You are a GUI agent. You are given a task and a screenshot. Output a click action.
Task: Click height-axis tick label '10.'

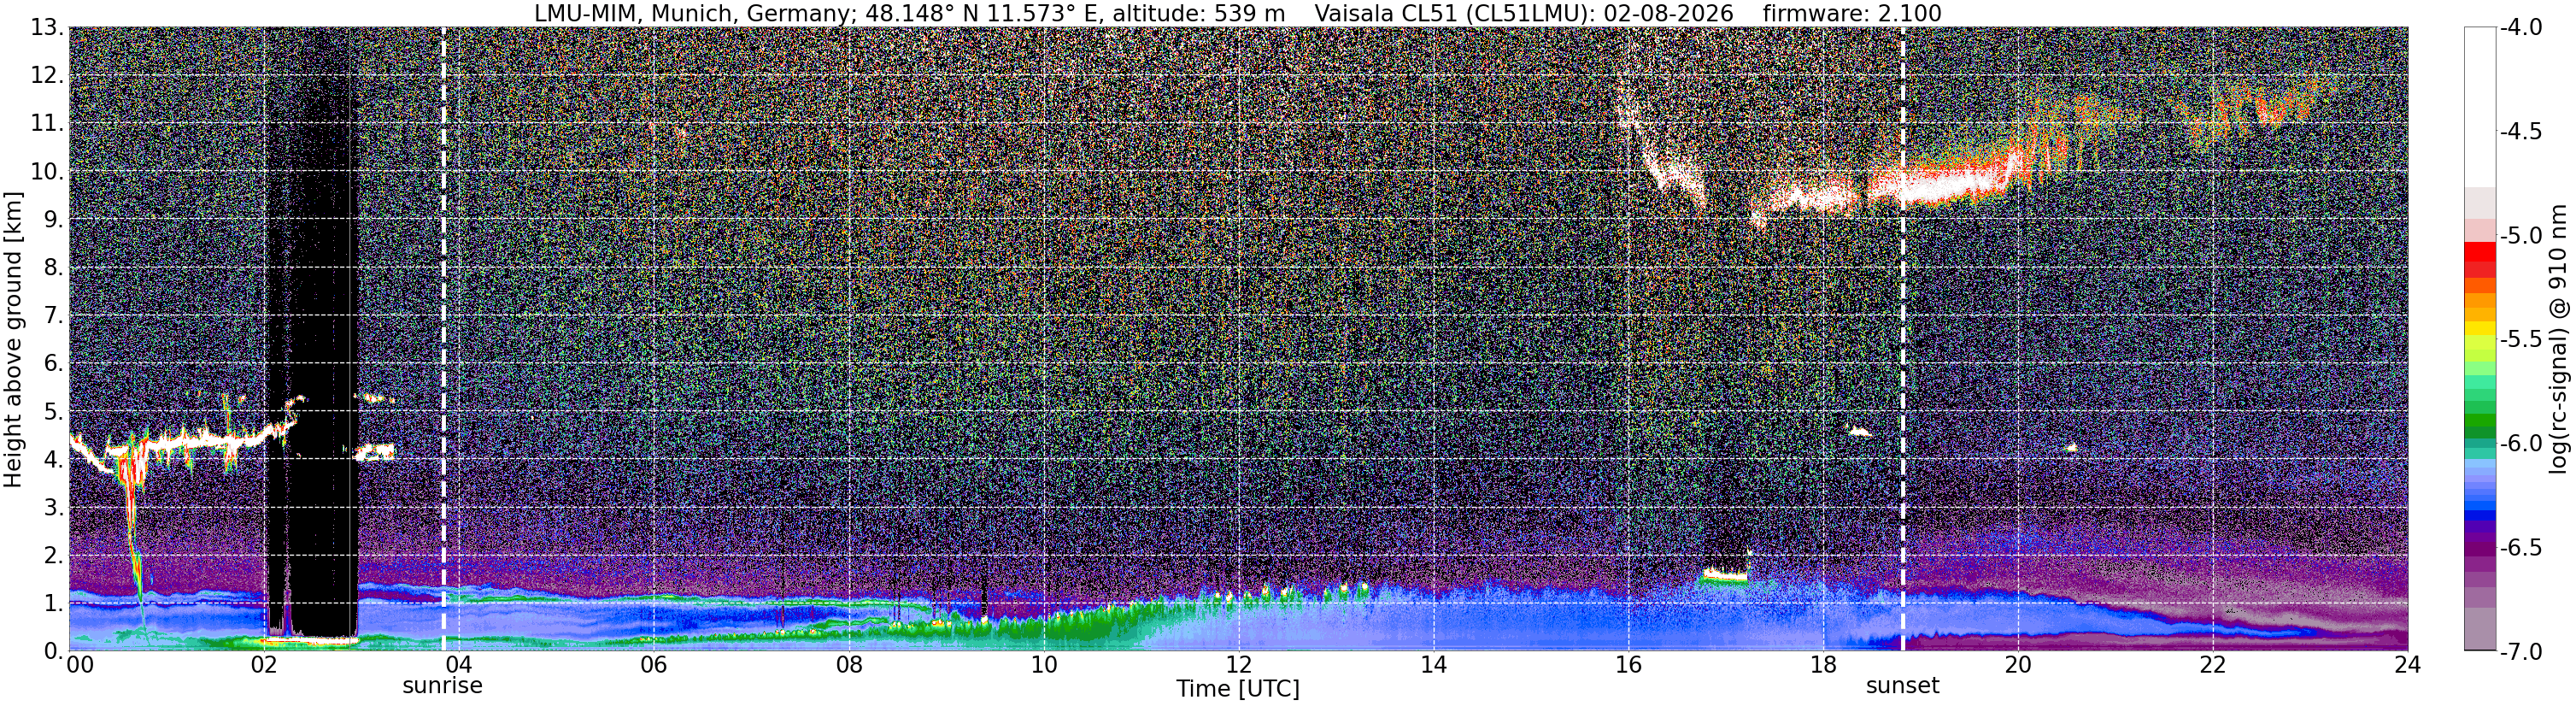[47, 172]
